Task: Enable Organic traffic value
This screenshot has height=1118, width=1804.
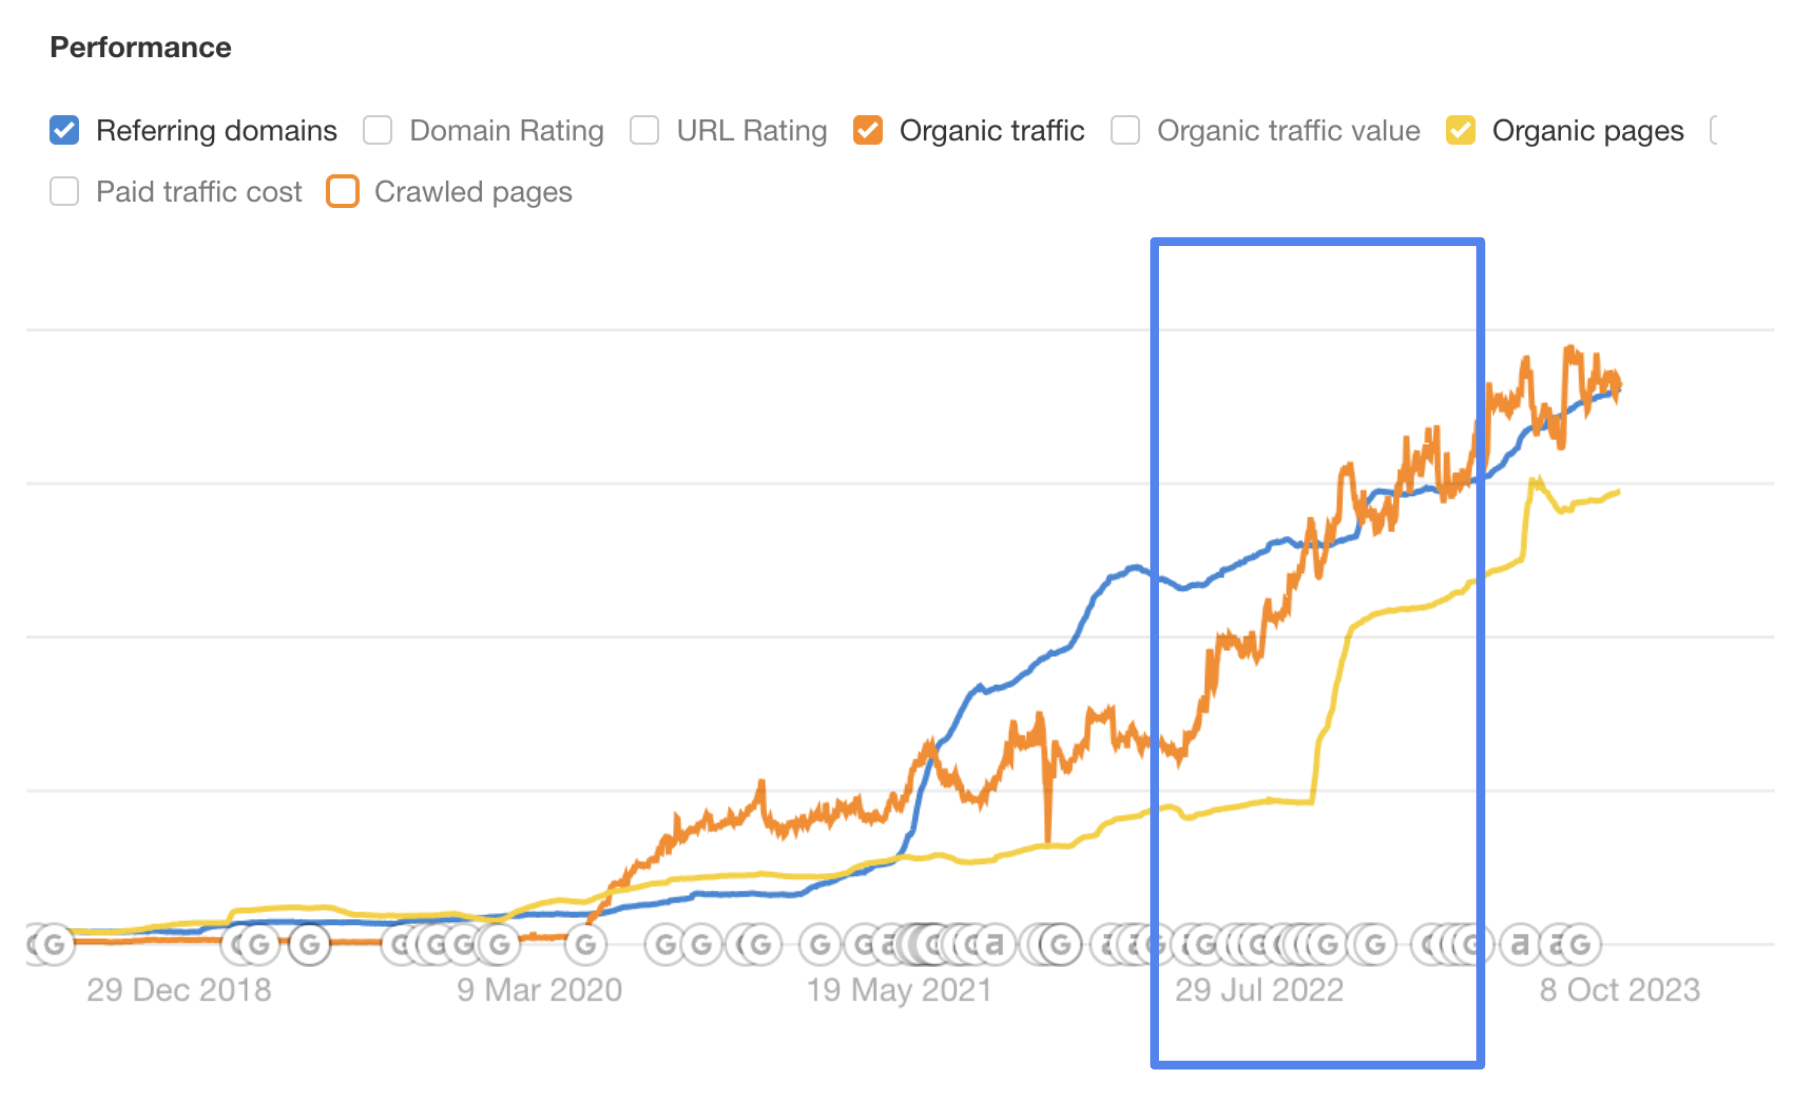Action: [x=1125, y=130]
